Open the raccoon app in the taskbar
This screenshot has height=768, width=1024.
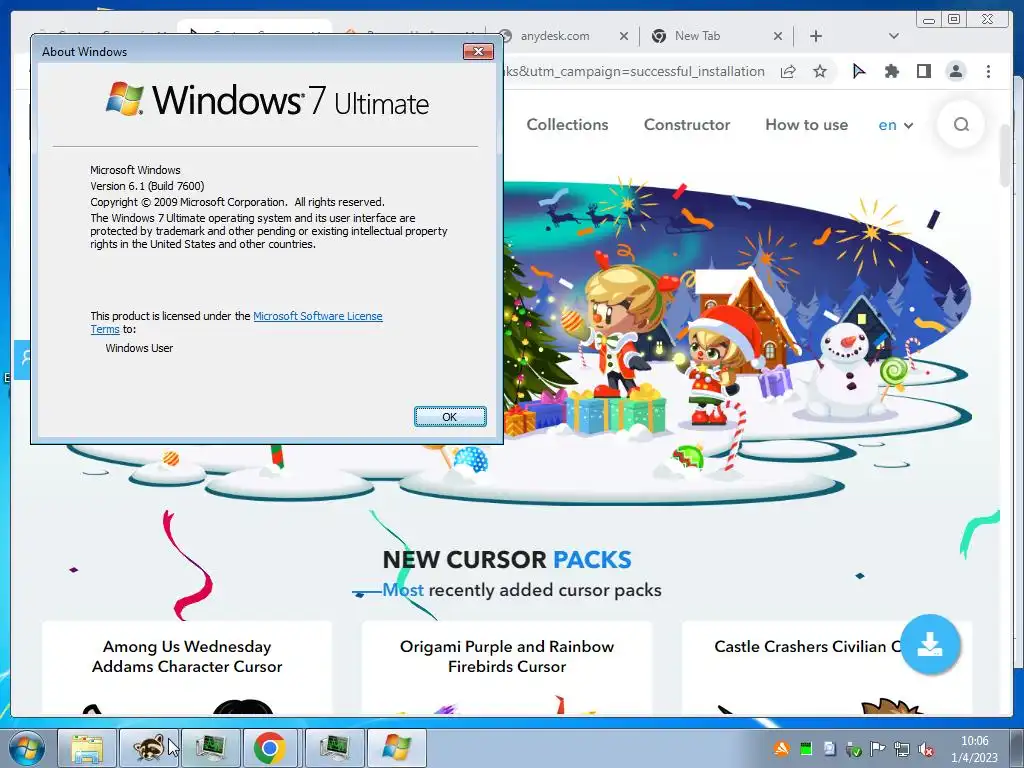(148, 748)
